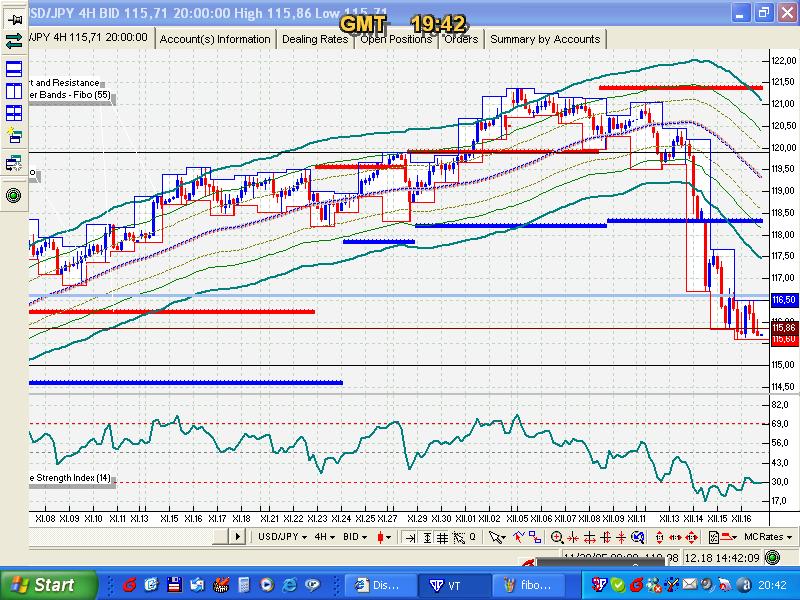Viewport: 800px width, 600px height.
Task: Click the green status light in status bar
Action: tap(773, 558)
